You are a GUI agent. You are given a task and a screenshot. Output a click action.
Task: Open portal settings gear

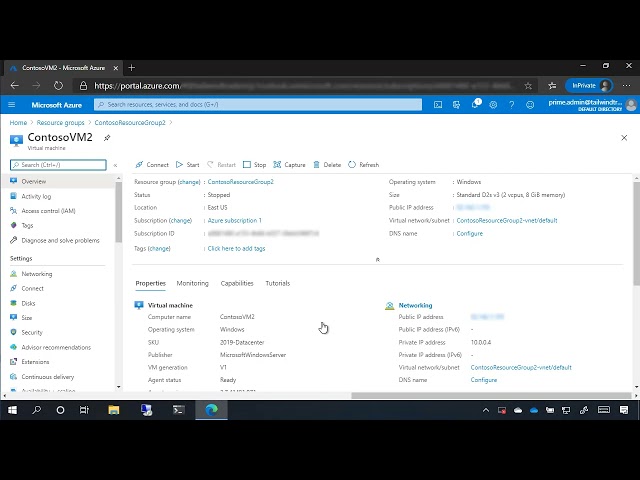[493, 105]
